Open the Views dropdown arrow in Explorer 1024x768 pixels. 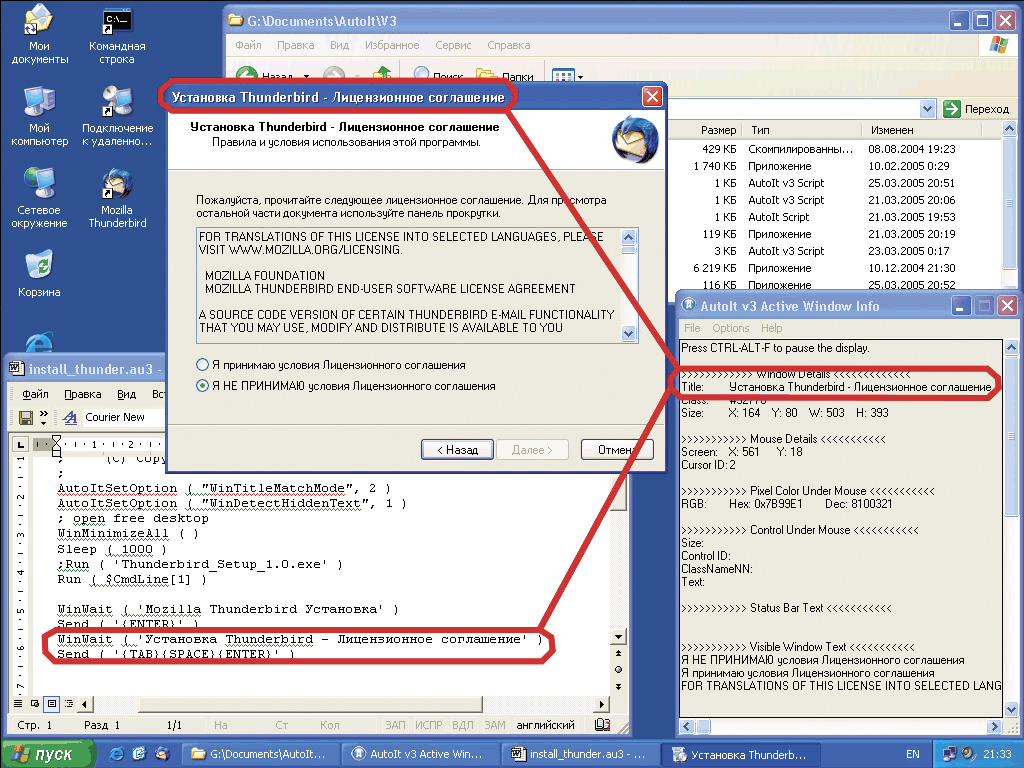tap(580, 77)
